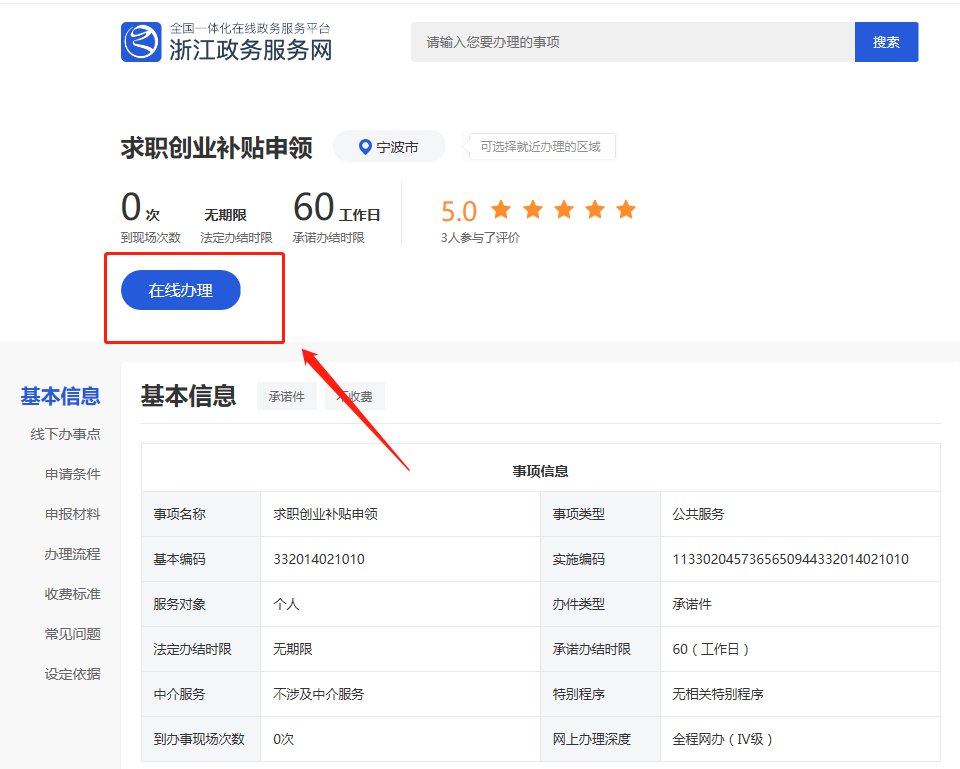The image size is (960, 769).
Task: Open 申报材料 in side navigation
Action: tap(72, 514)
